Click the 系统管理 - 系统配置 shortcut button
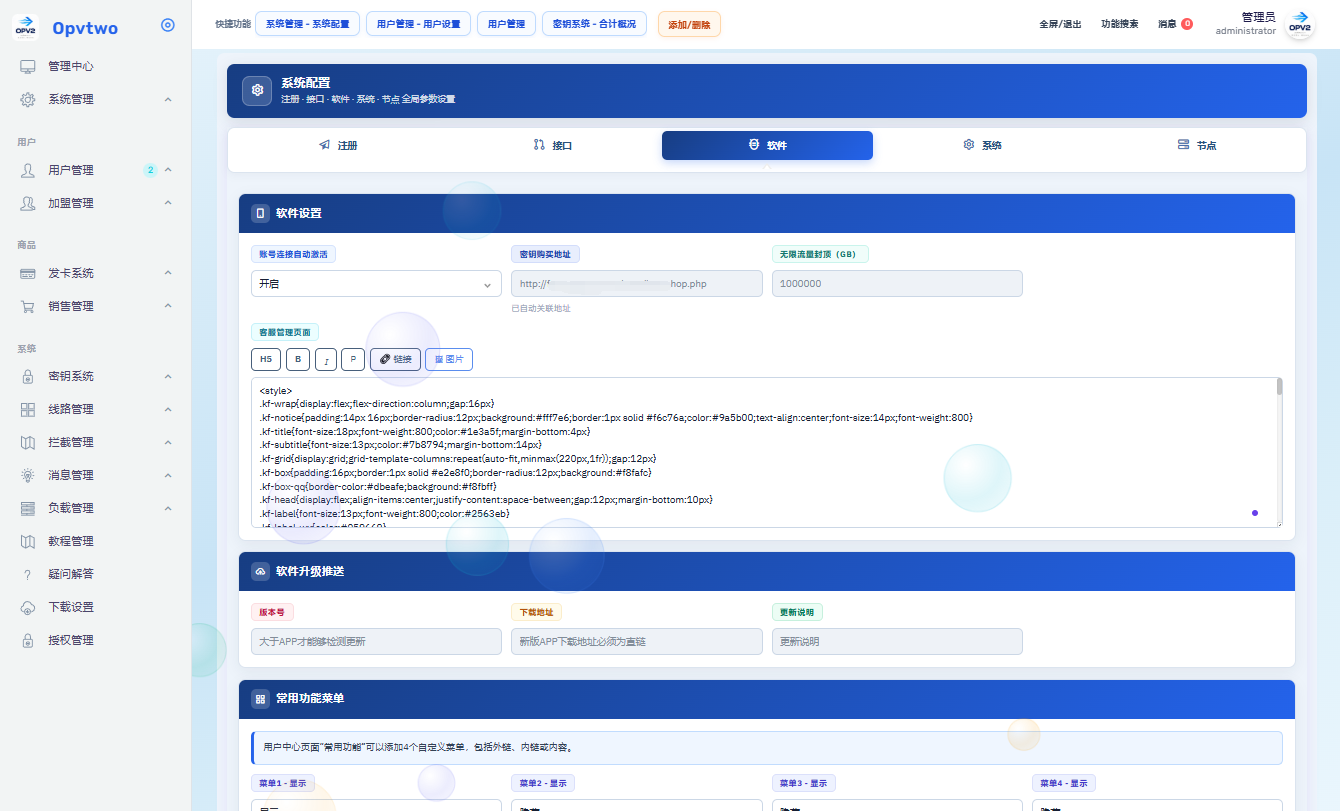 coord(307,24)
